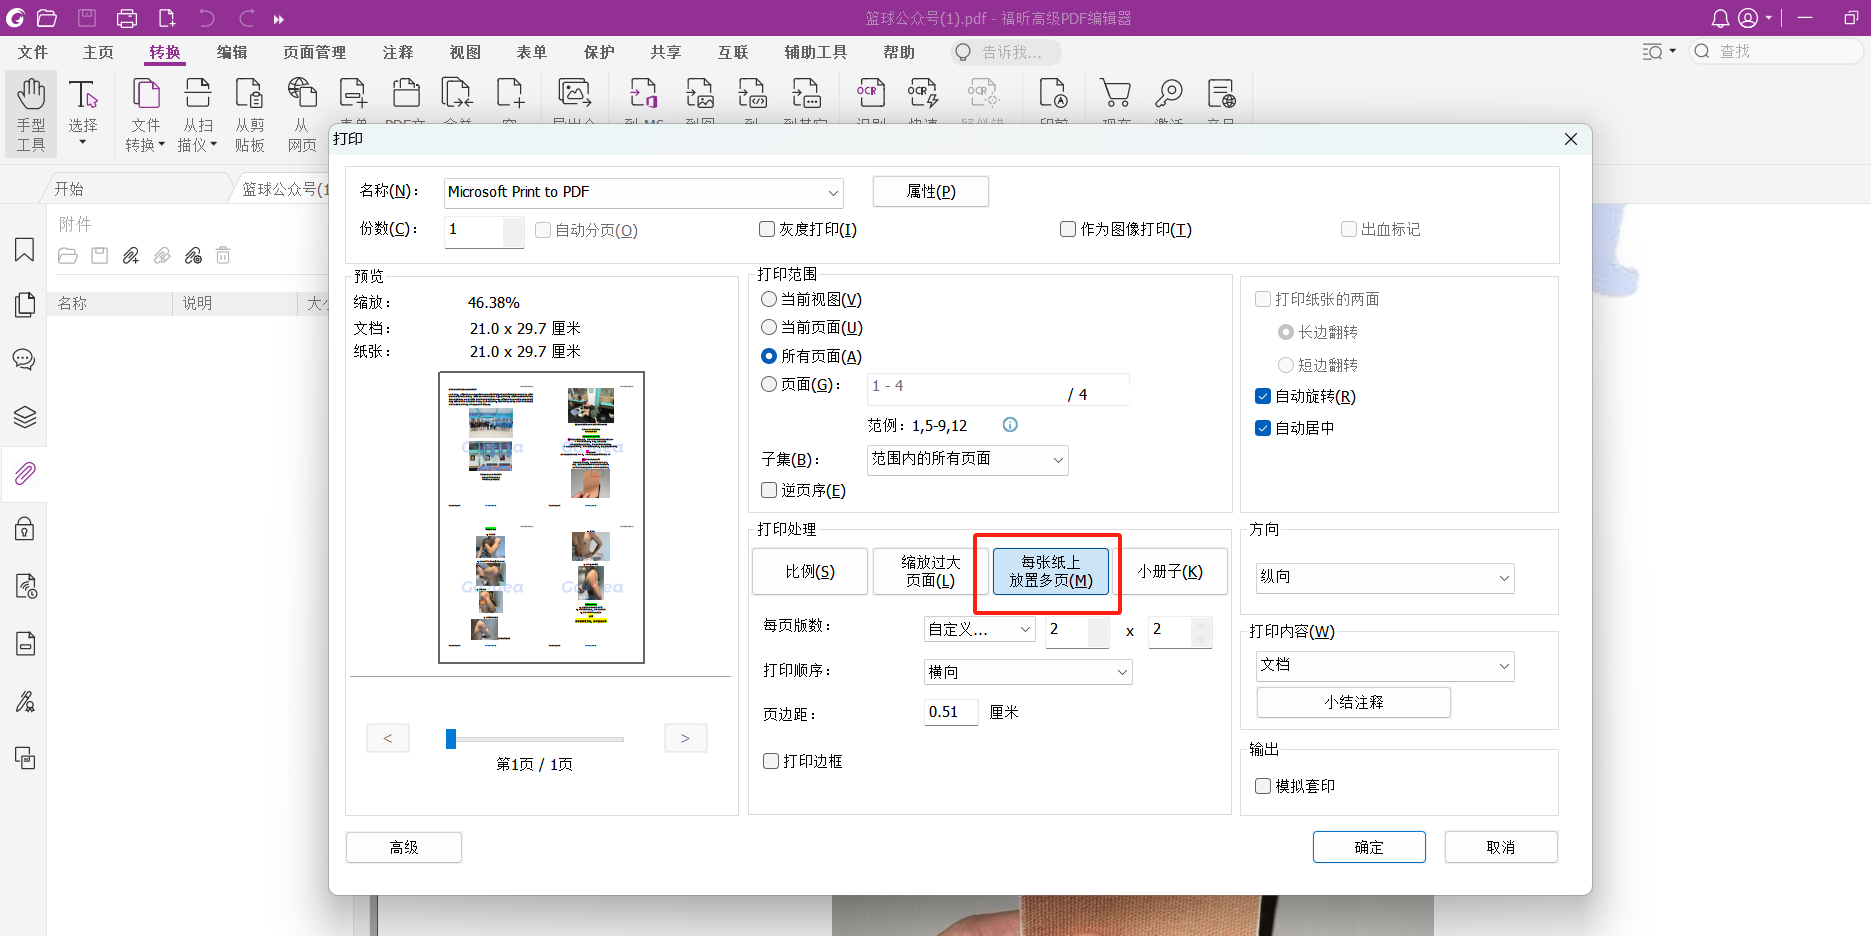
Task: Click the shopping cart Buy Now icon
Action: (1116, 95)
